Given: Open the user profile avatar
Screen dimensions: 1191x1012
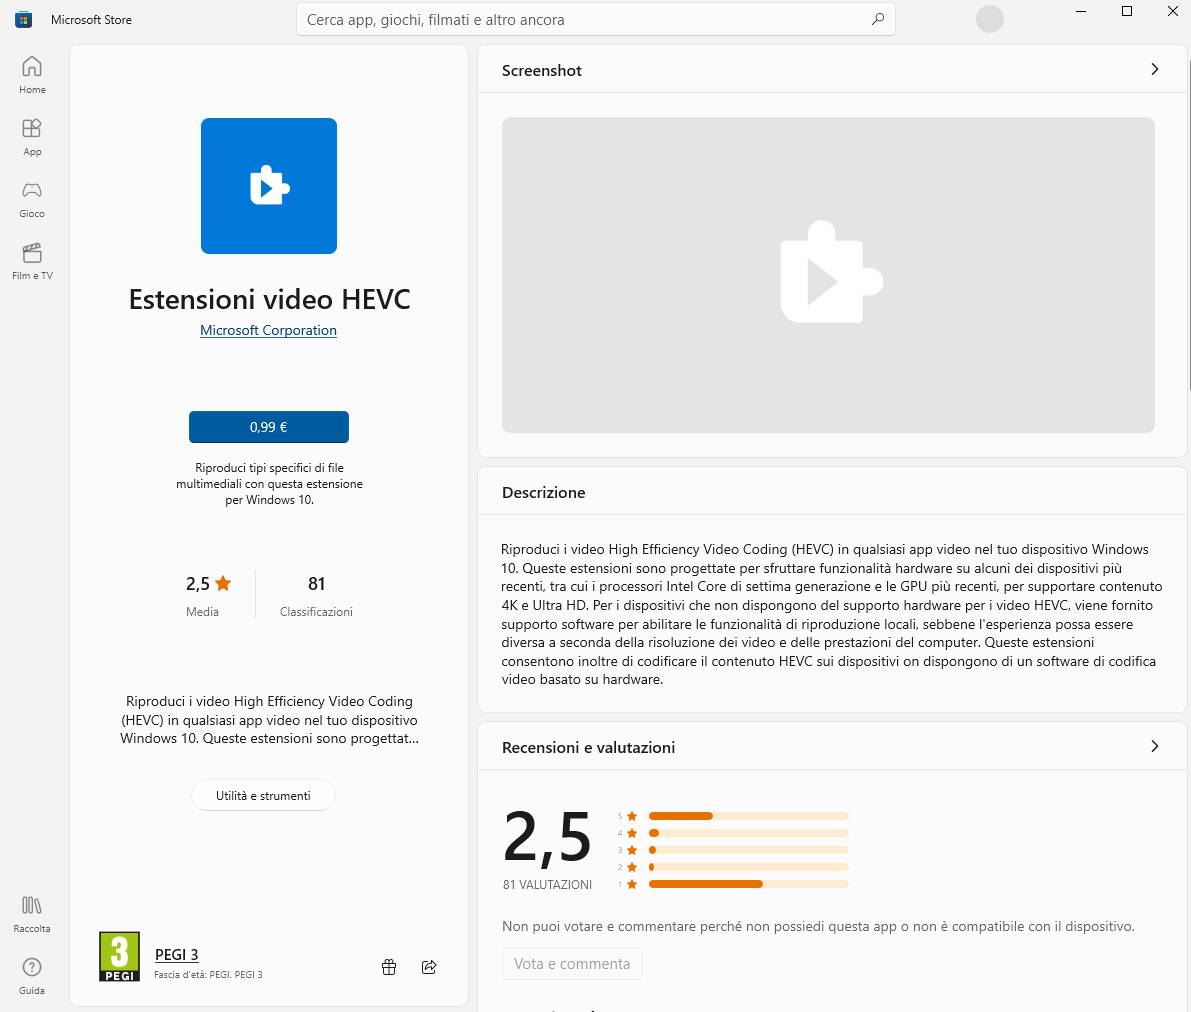Looking at the screenshot, I should (x=989, y=19).
